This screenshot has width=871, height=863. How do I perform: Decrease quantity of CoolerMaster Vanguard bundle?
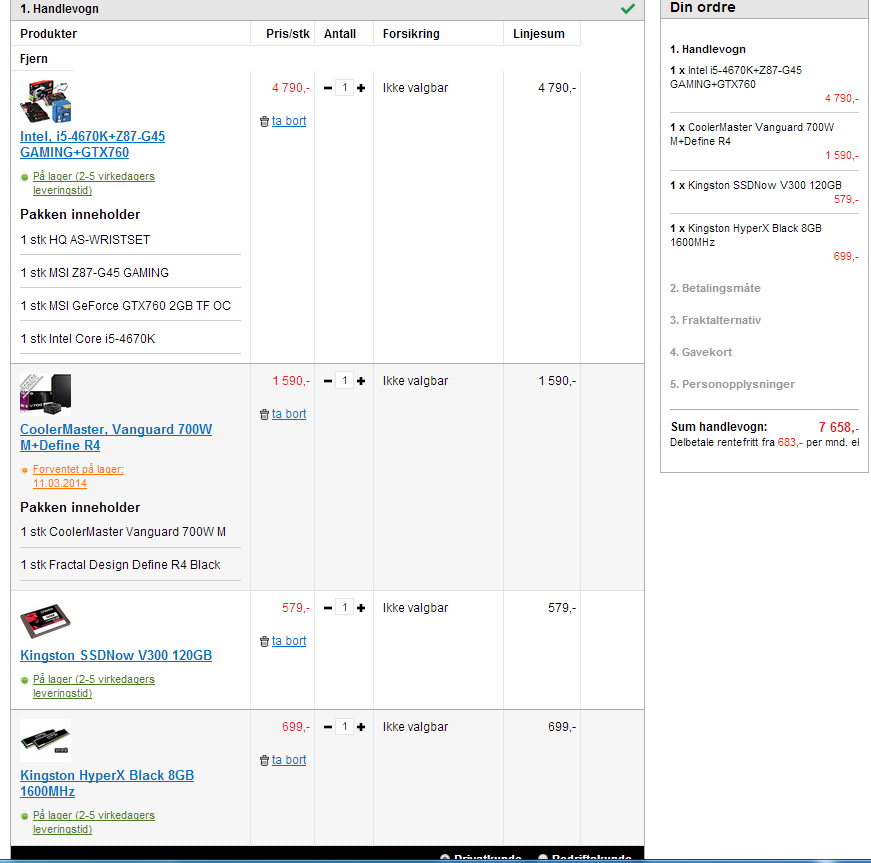tap(328, 381)
